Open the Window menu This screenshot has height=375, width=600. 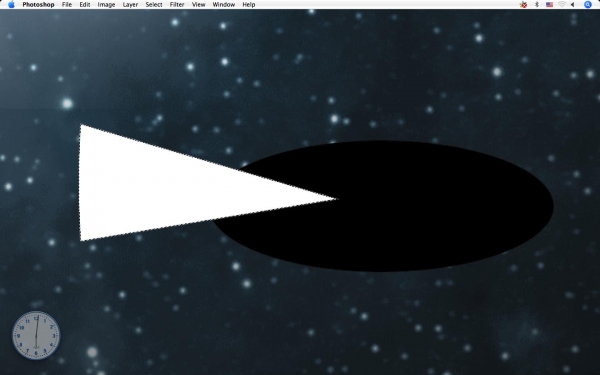[223, 5]
